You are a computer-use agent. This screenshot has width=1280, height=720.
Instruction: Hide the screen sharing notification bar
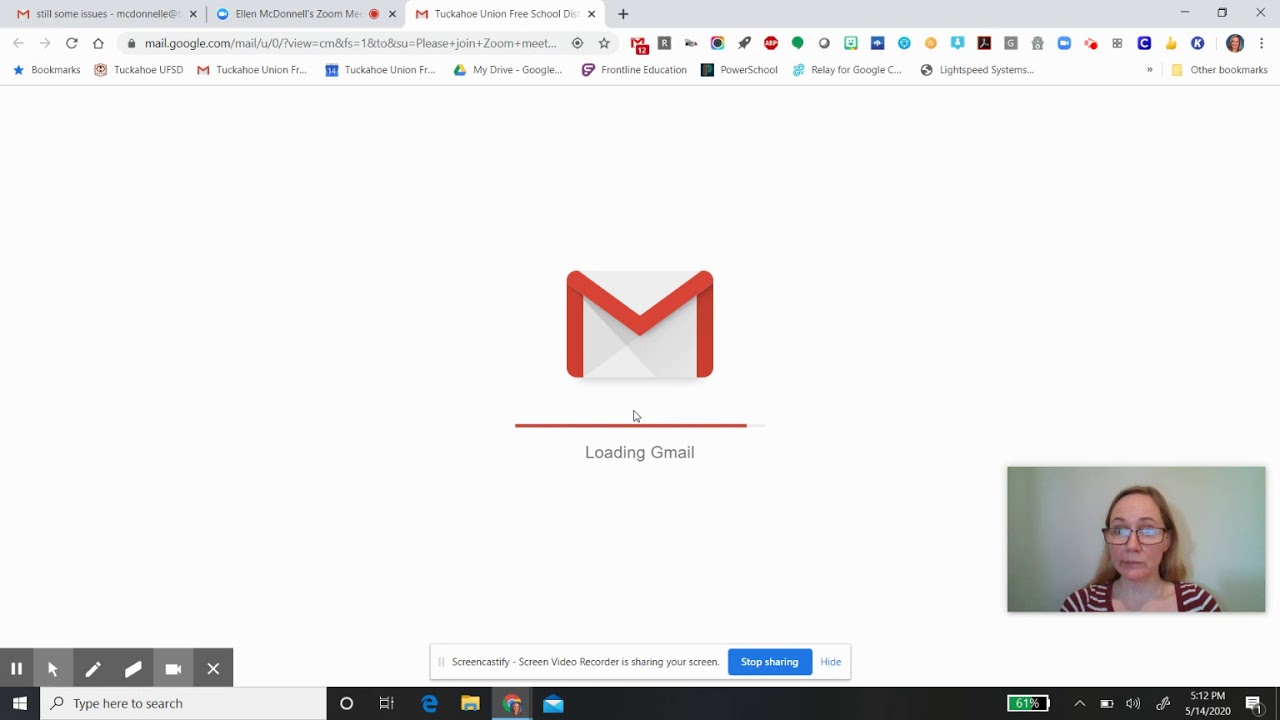coord(831,662)
